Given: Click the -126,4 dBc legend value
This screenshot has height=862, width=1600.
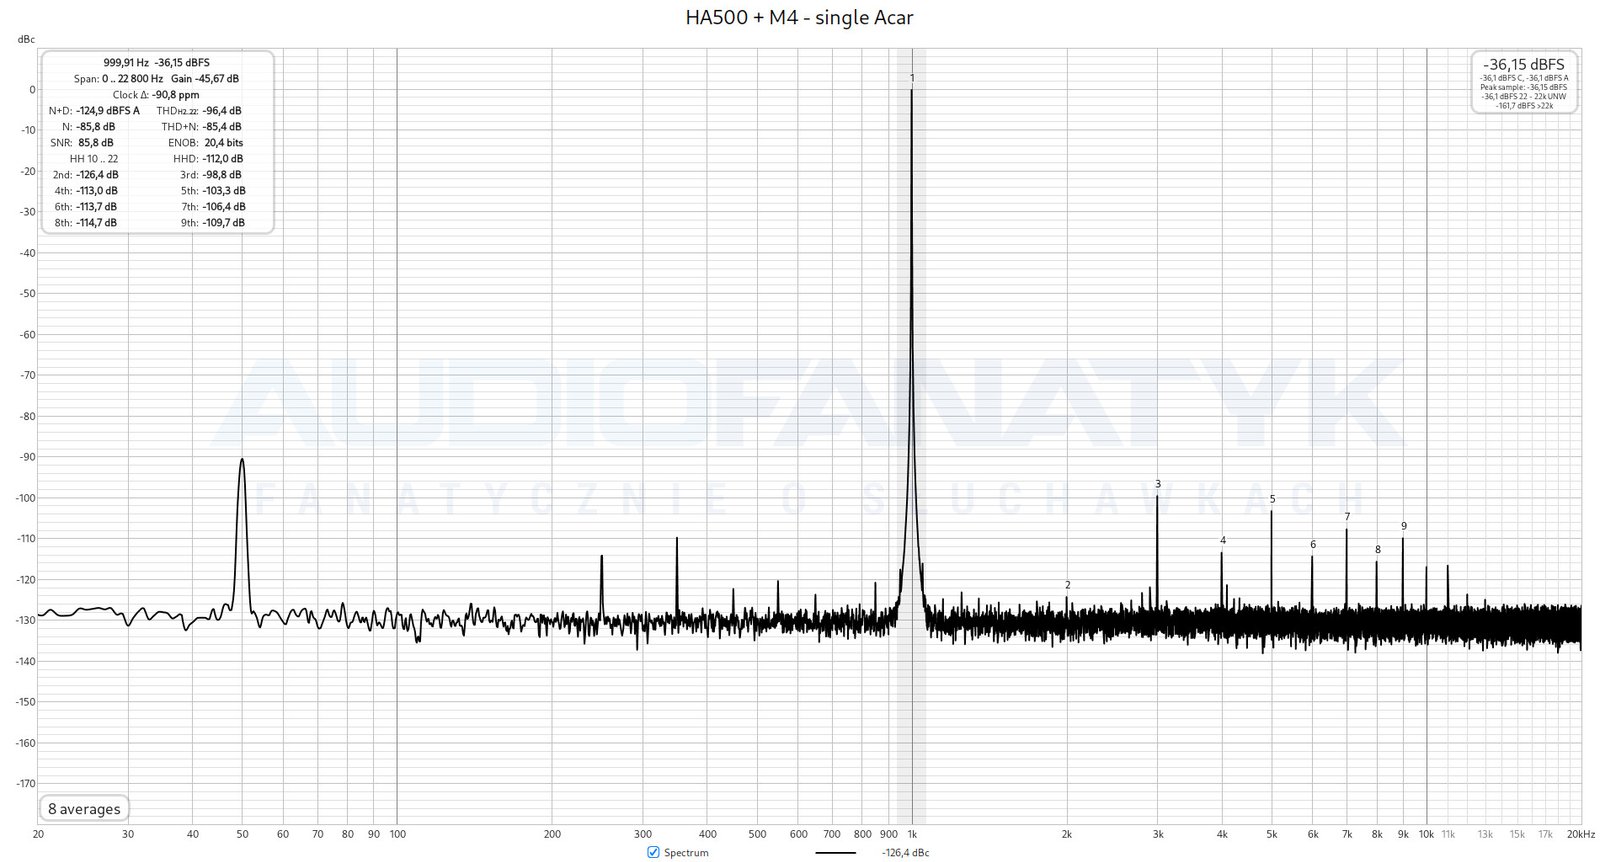Looking at the screenshot, I should tap(905, 853).
